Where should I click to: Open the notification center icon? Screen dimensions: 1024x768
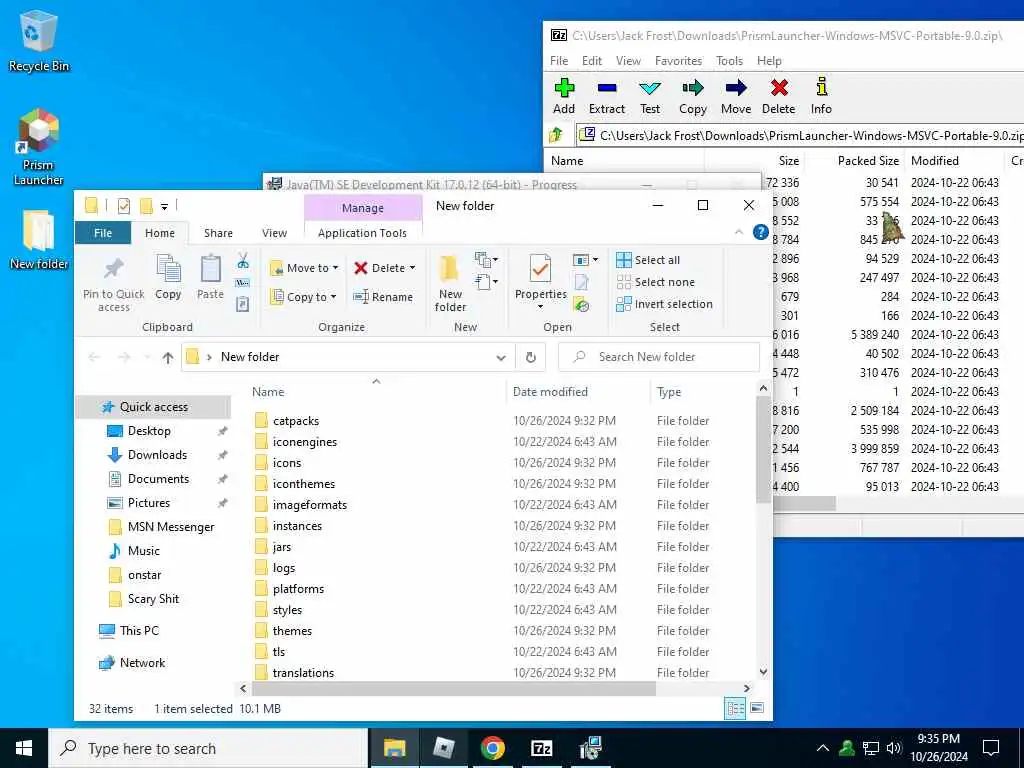pyautogui.click(x=991, y=748)
